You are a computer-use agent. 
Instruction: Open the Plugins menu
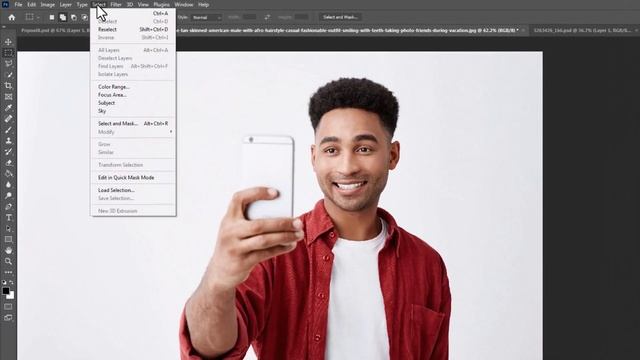click(161, 4)
